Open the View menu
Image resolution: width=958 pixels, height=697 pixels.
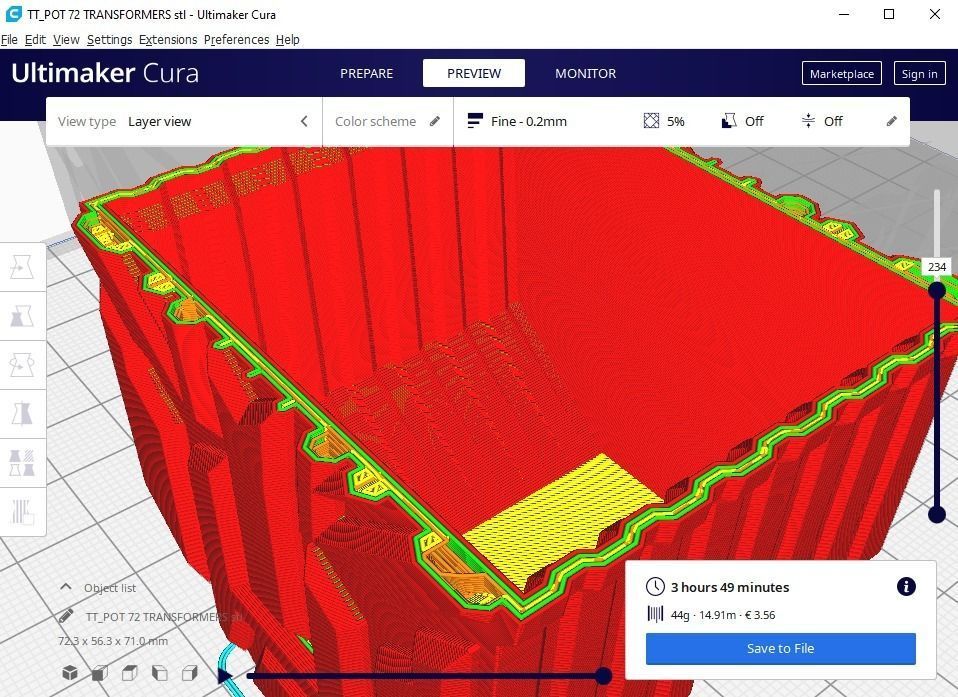[x=66, y=39]
